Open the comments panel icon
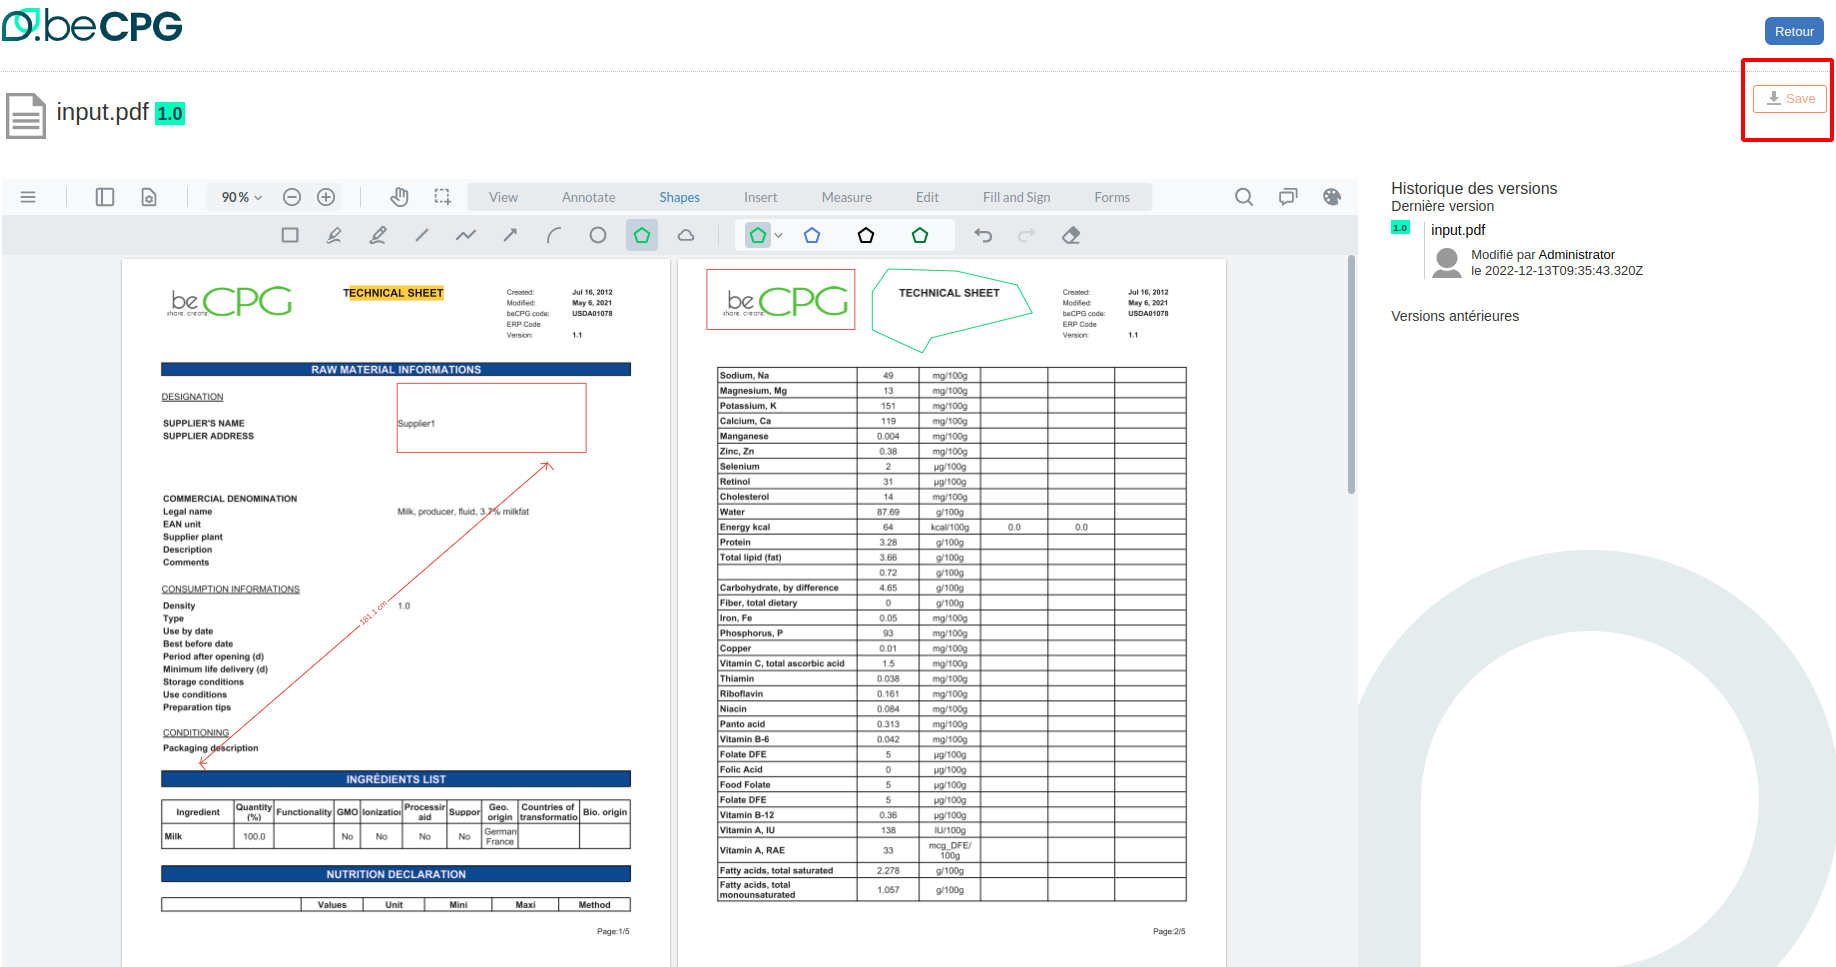The image size is (1836, 967). coord(1288,197)
